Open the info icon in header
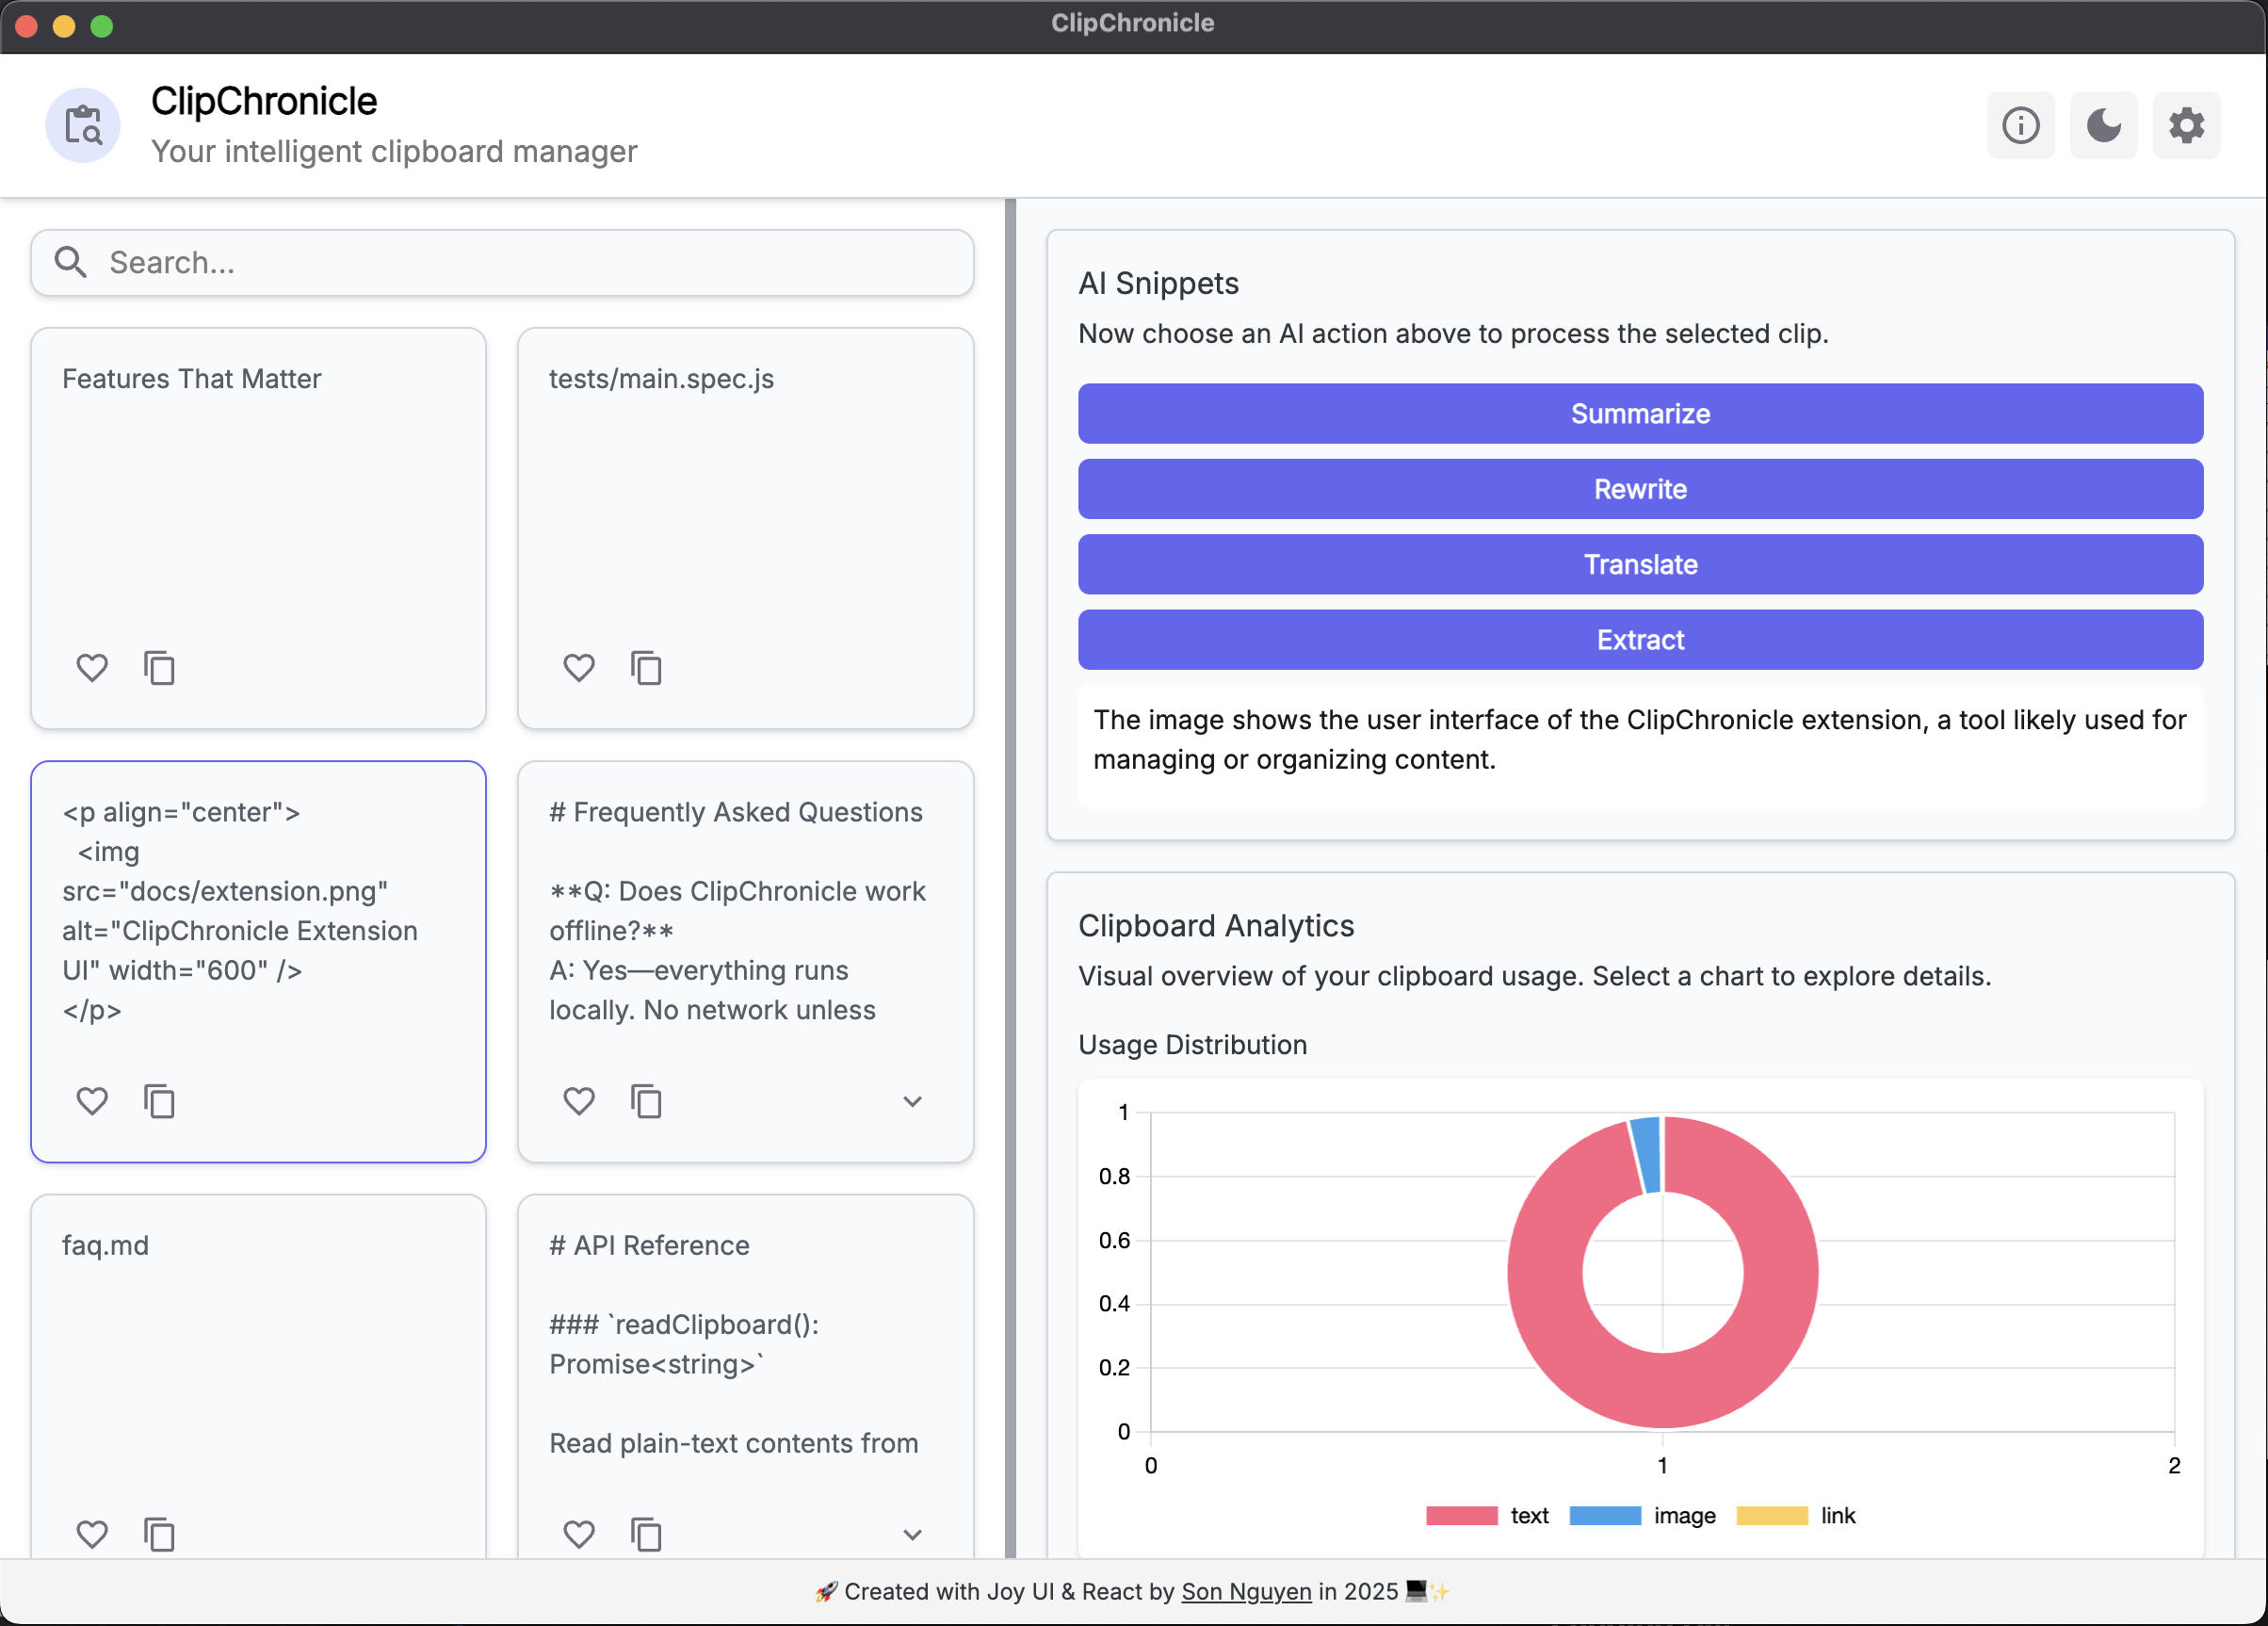Screen dimensions: 2268x1626 click(x=2020, y=125)
